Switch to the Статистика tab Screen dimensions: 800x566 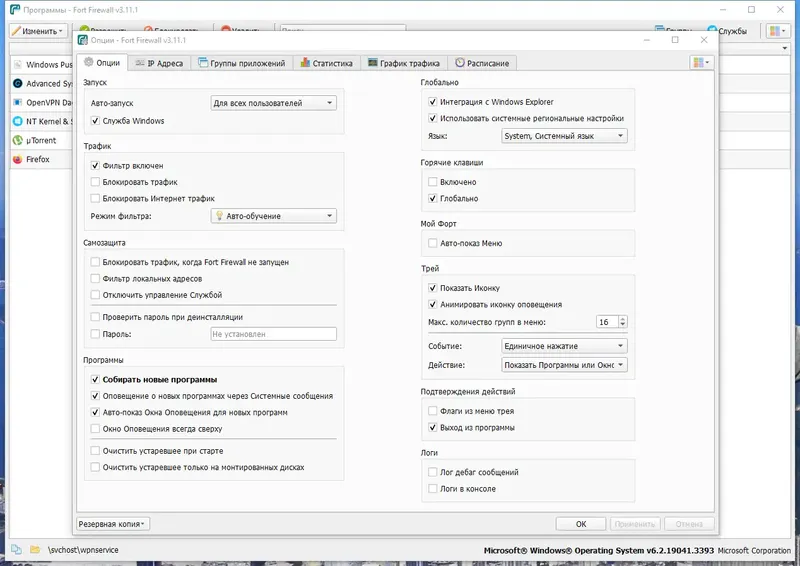[327, 63]
